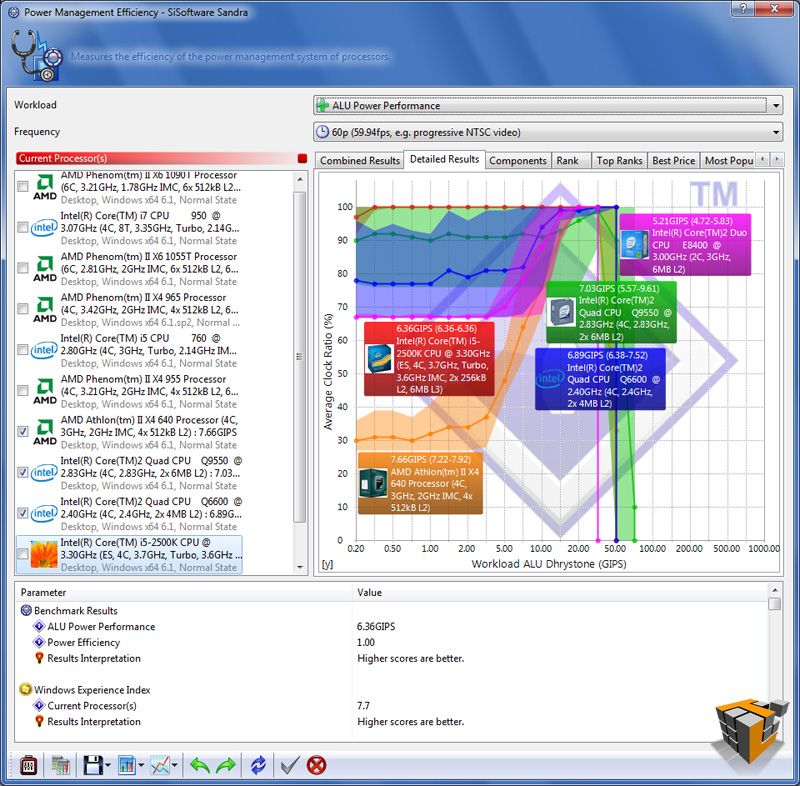Refresh results with the blue arrows icon
The image size is (800, 786).
[x=258, y=765]
